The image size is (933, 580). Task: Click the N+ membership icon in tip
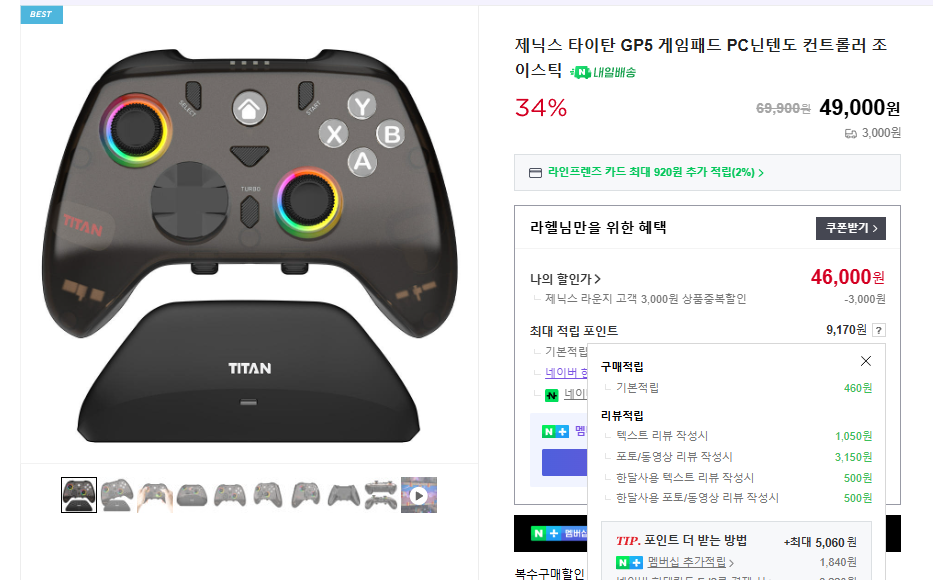coord(630,562)
